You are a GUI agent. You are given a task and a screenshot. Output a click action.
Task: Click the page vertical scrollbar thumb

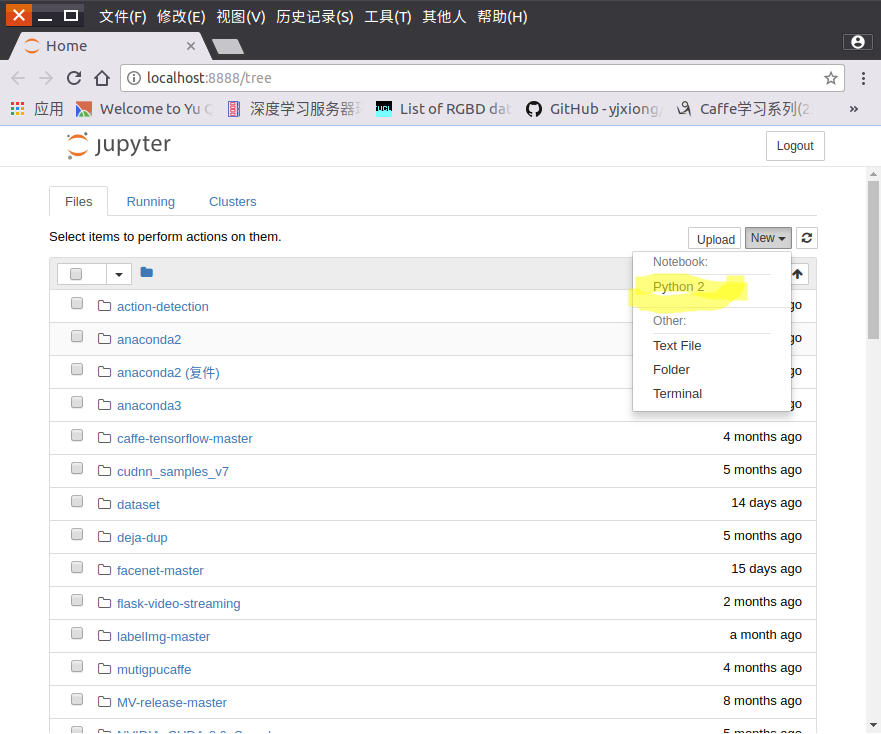click(x=873, y=260)
